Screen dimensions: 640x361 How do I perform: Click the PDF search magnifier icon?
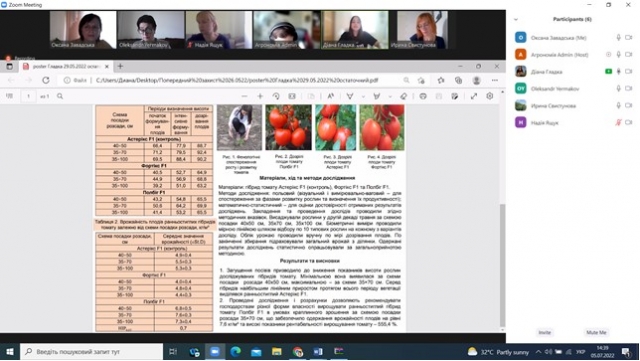[x=60, y=96]
